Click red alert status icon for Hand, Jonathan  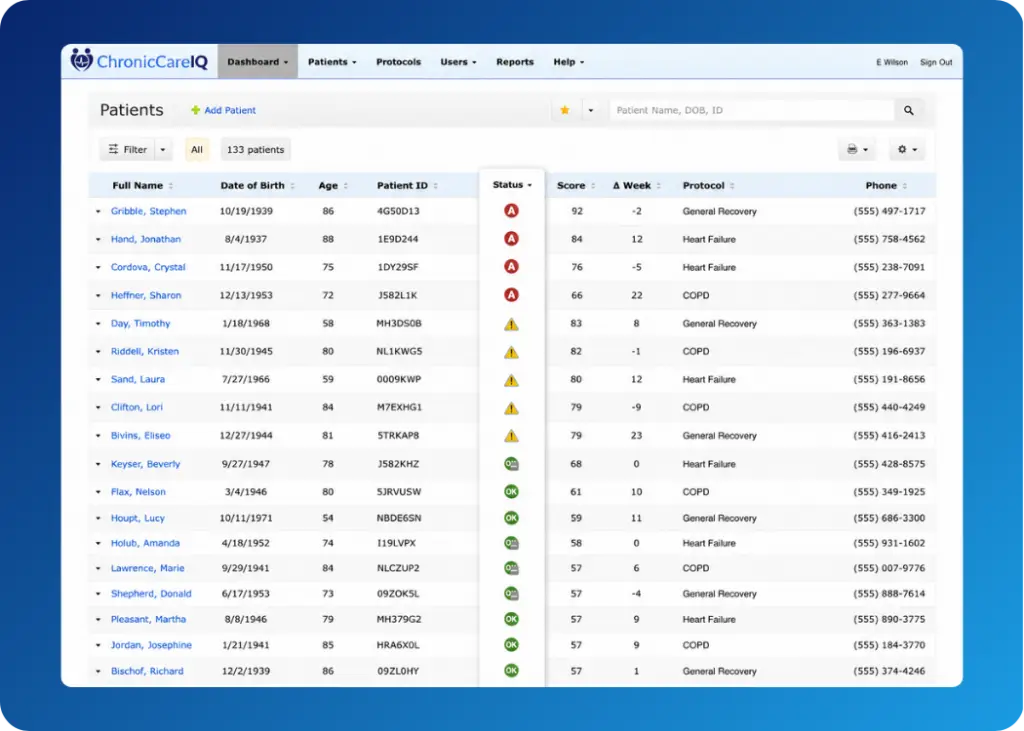pos(511,239)
